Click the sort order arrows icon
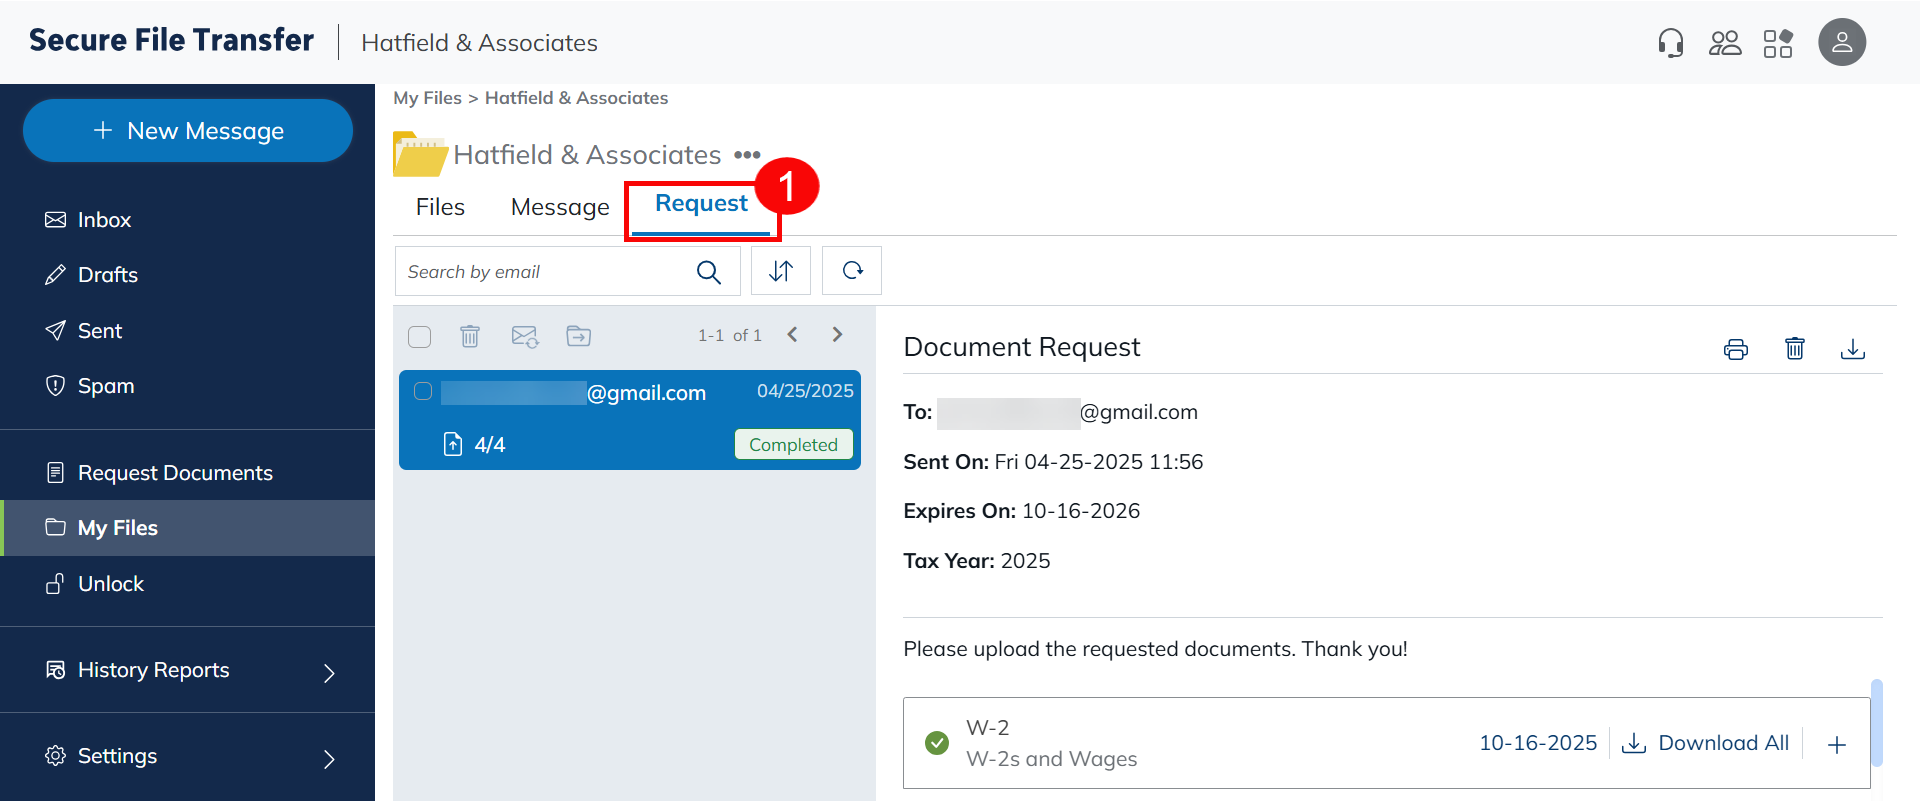1920x801 pixels. [x=781, y=271]
